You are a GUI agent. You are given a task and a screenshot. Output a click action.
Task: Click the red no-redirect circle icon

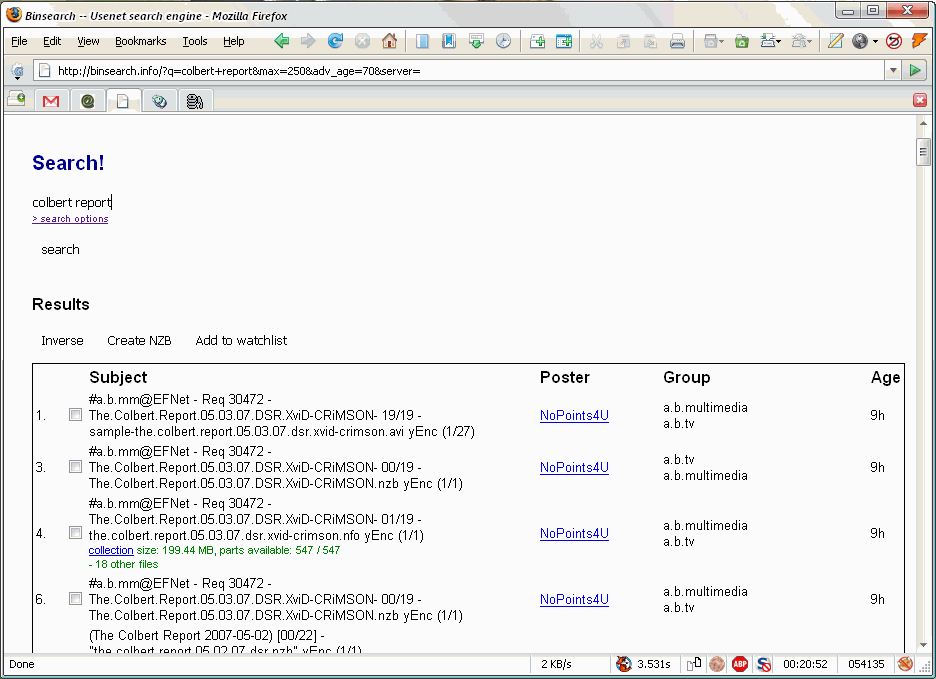894,41
